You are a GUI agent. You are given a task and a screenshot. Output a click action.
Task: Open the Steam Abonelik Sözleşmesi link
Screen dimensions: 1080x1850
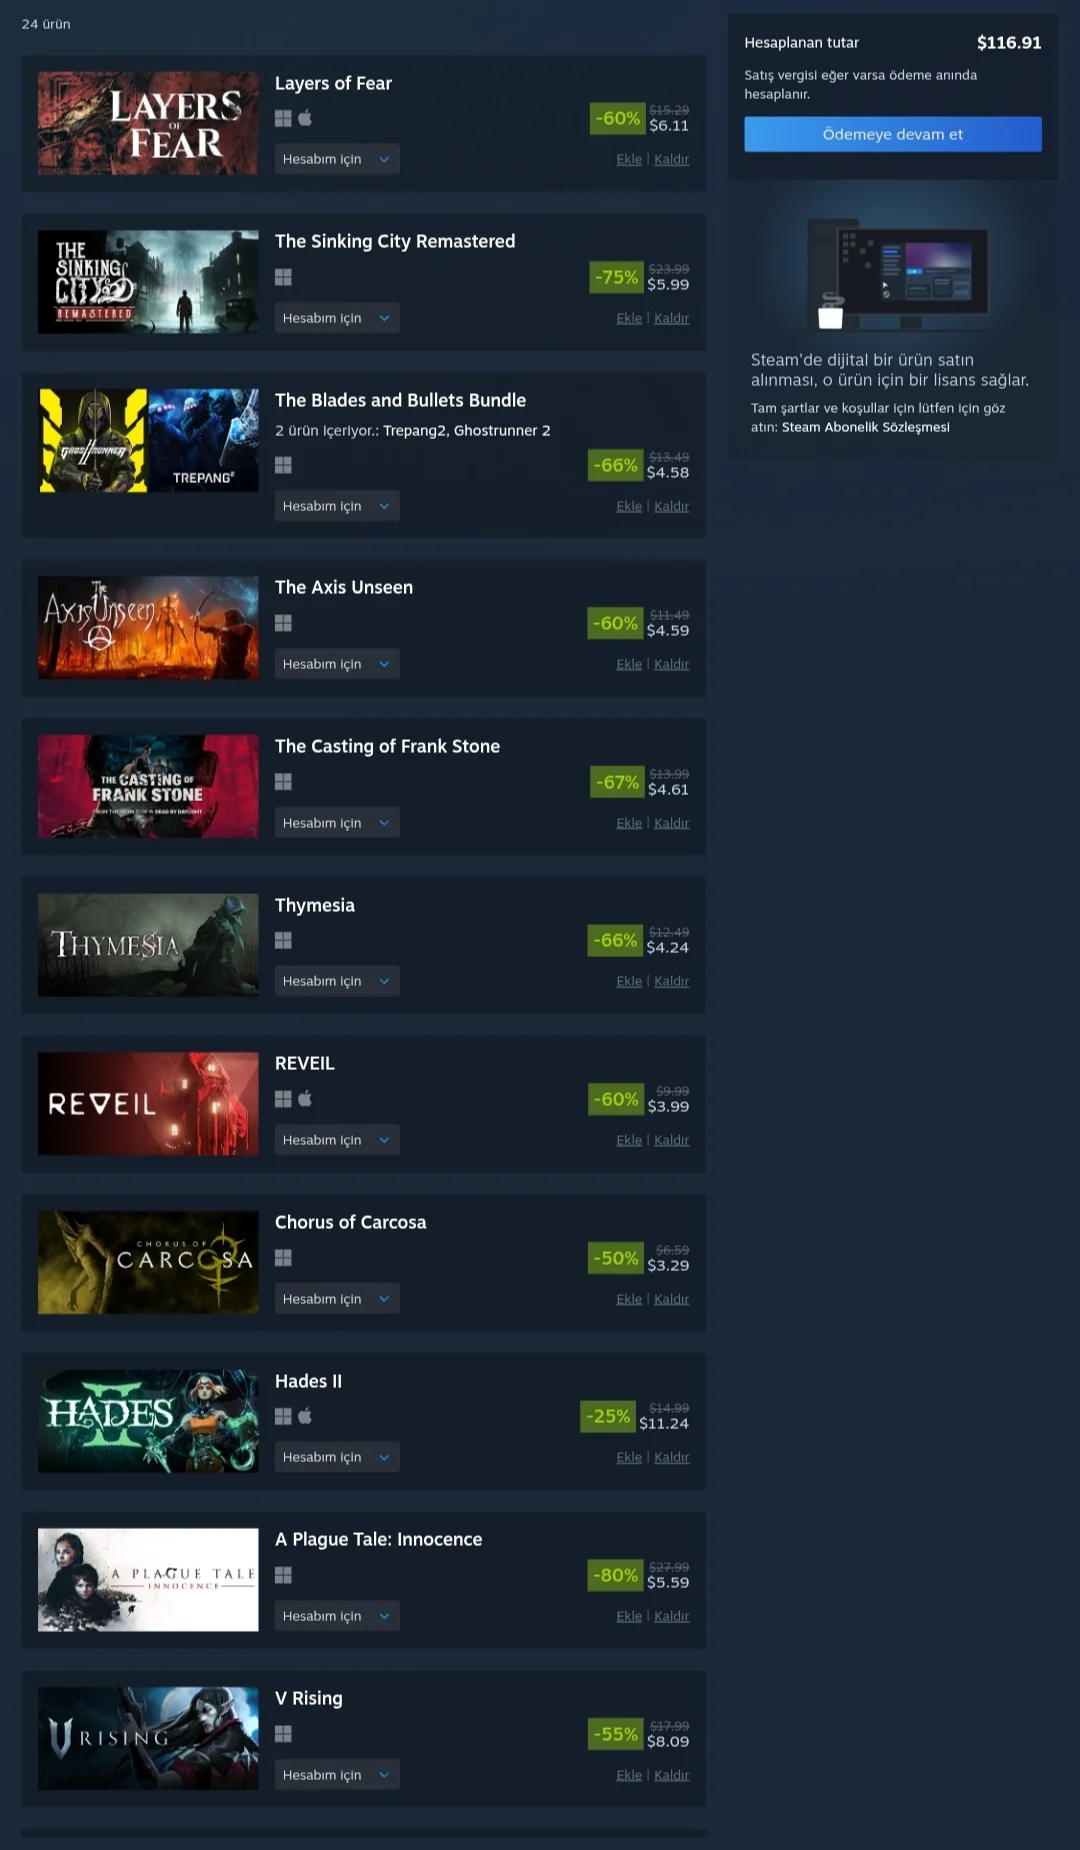(x=865, y=427)
